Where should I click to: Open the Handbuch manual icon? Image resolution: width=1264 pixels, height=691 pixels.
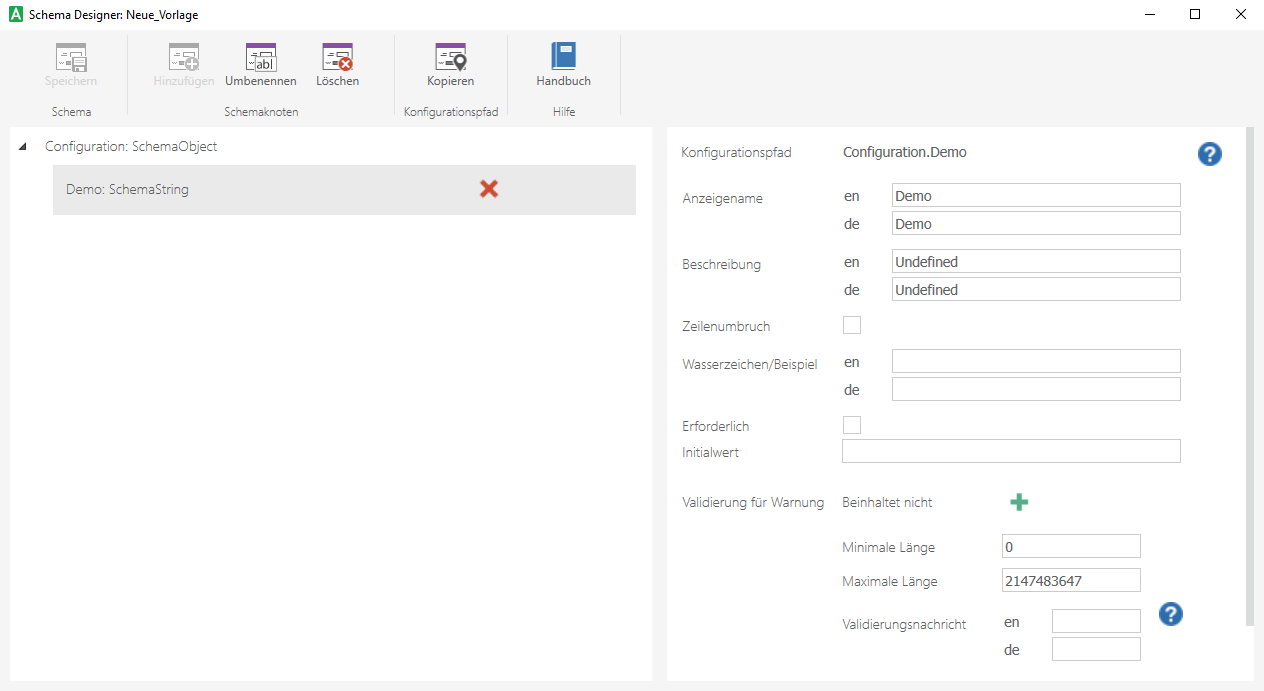coord(563,65)
